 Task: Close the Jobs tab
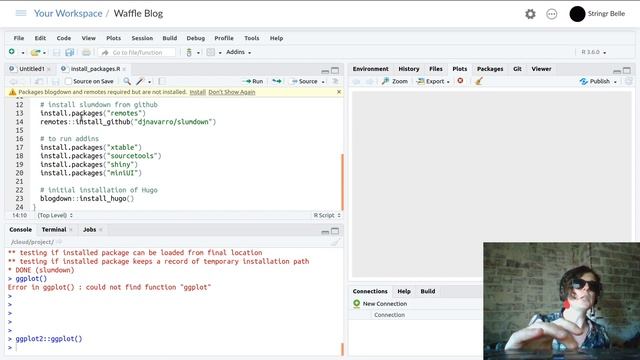coord(100,229)
